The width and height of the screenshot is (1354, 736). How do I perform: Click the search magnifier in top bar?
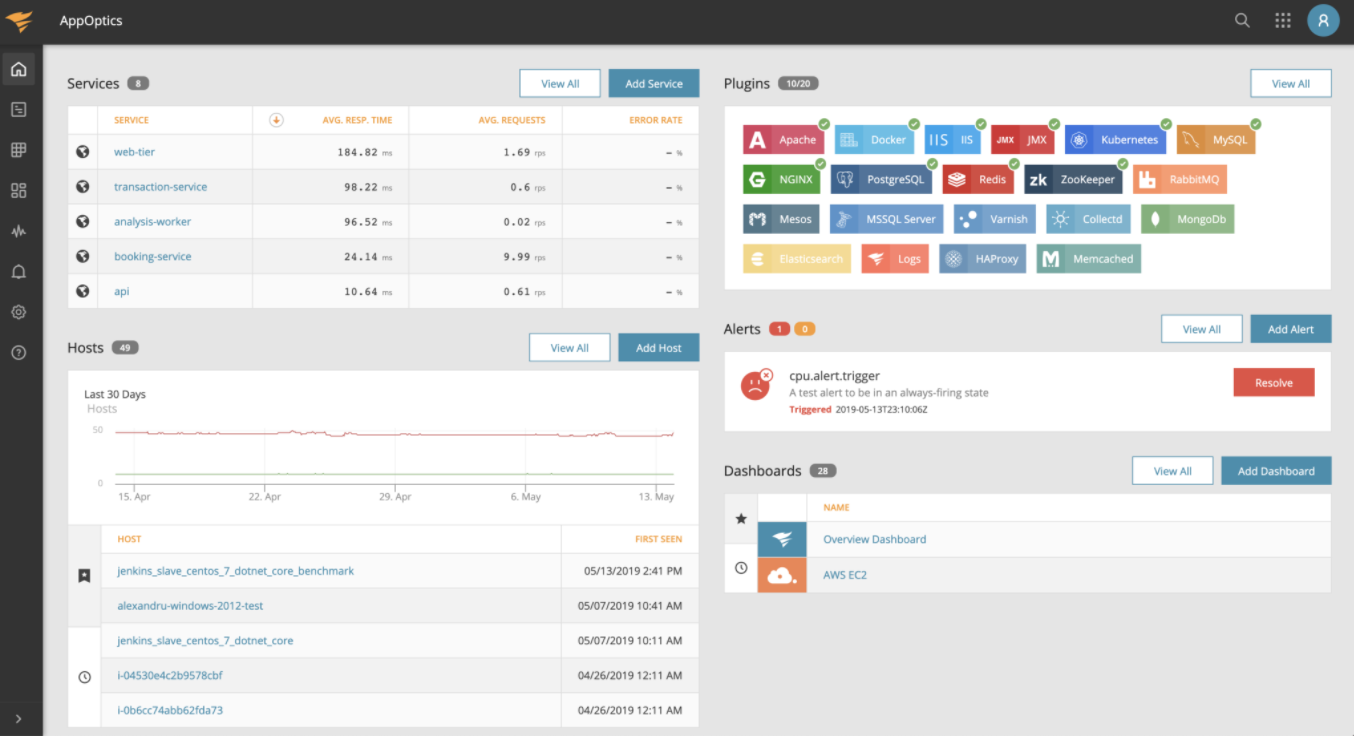pos(1242,20)
